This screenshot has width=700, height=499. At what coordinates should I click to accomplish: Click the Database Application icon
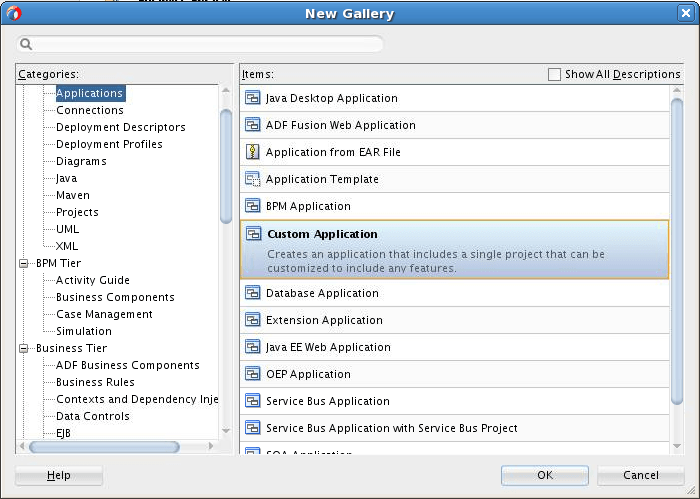(253, 293)
